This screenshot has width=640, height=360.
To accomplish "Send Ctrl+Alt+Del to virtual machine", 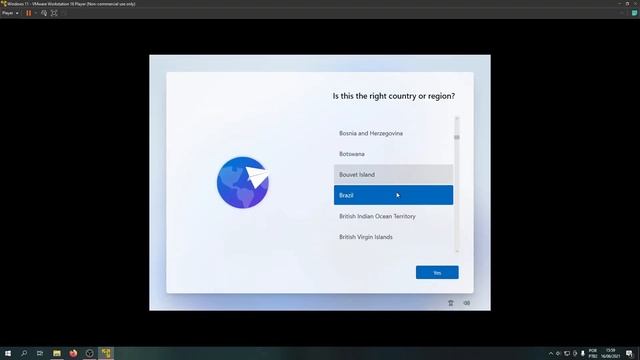I will pos(44,13).
